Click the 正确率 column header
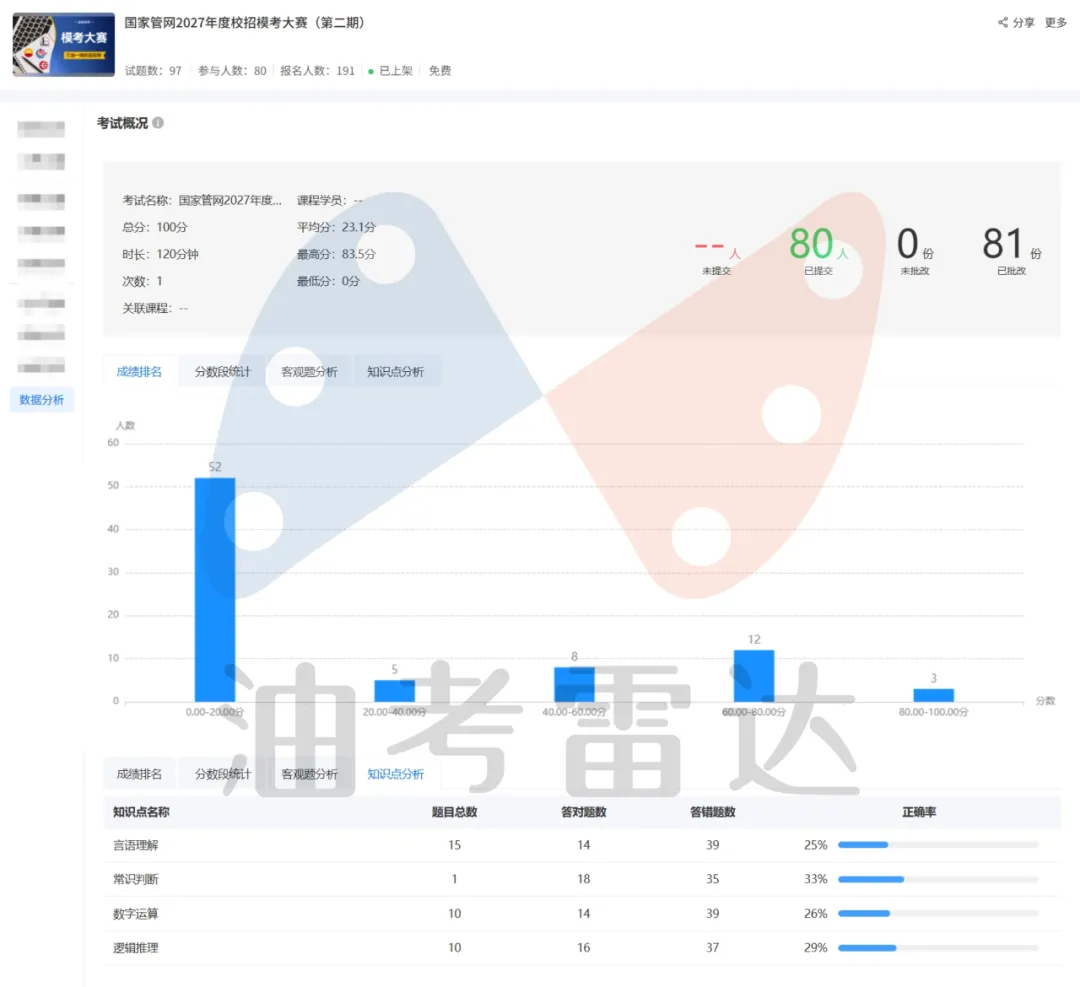This screenshot has height=987, width=1080. coord(920,811)
